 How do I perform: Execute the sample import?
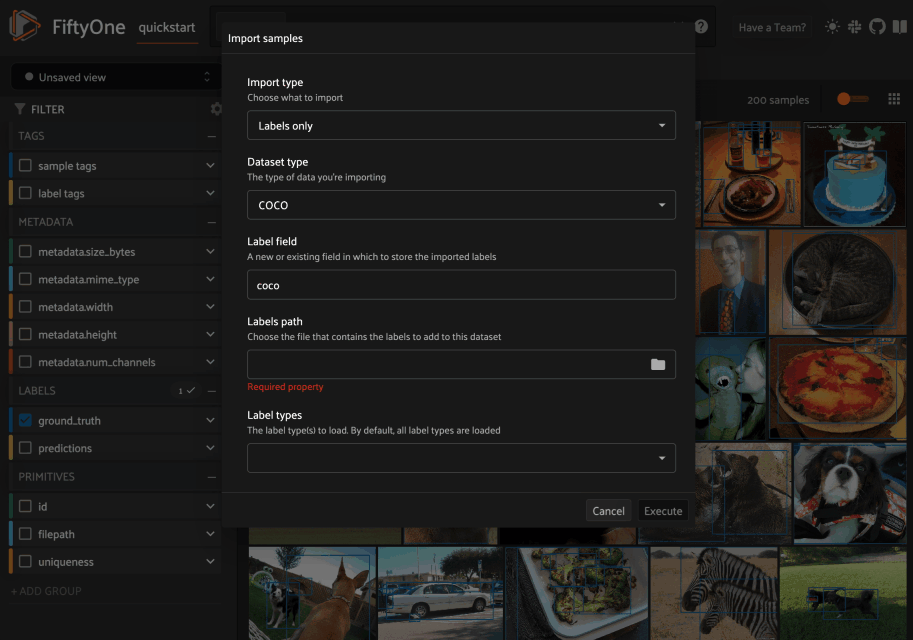(662, 510)
